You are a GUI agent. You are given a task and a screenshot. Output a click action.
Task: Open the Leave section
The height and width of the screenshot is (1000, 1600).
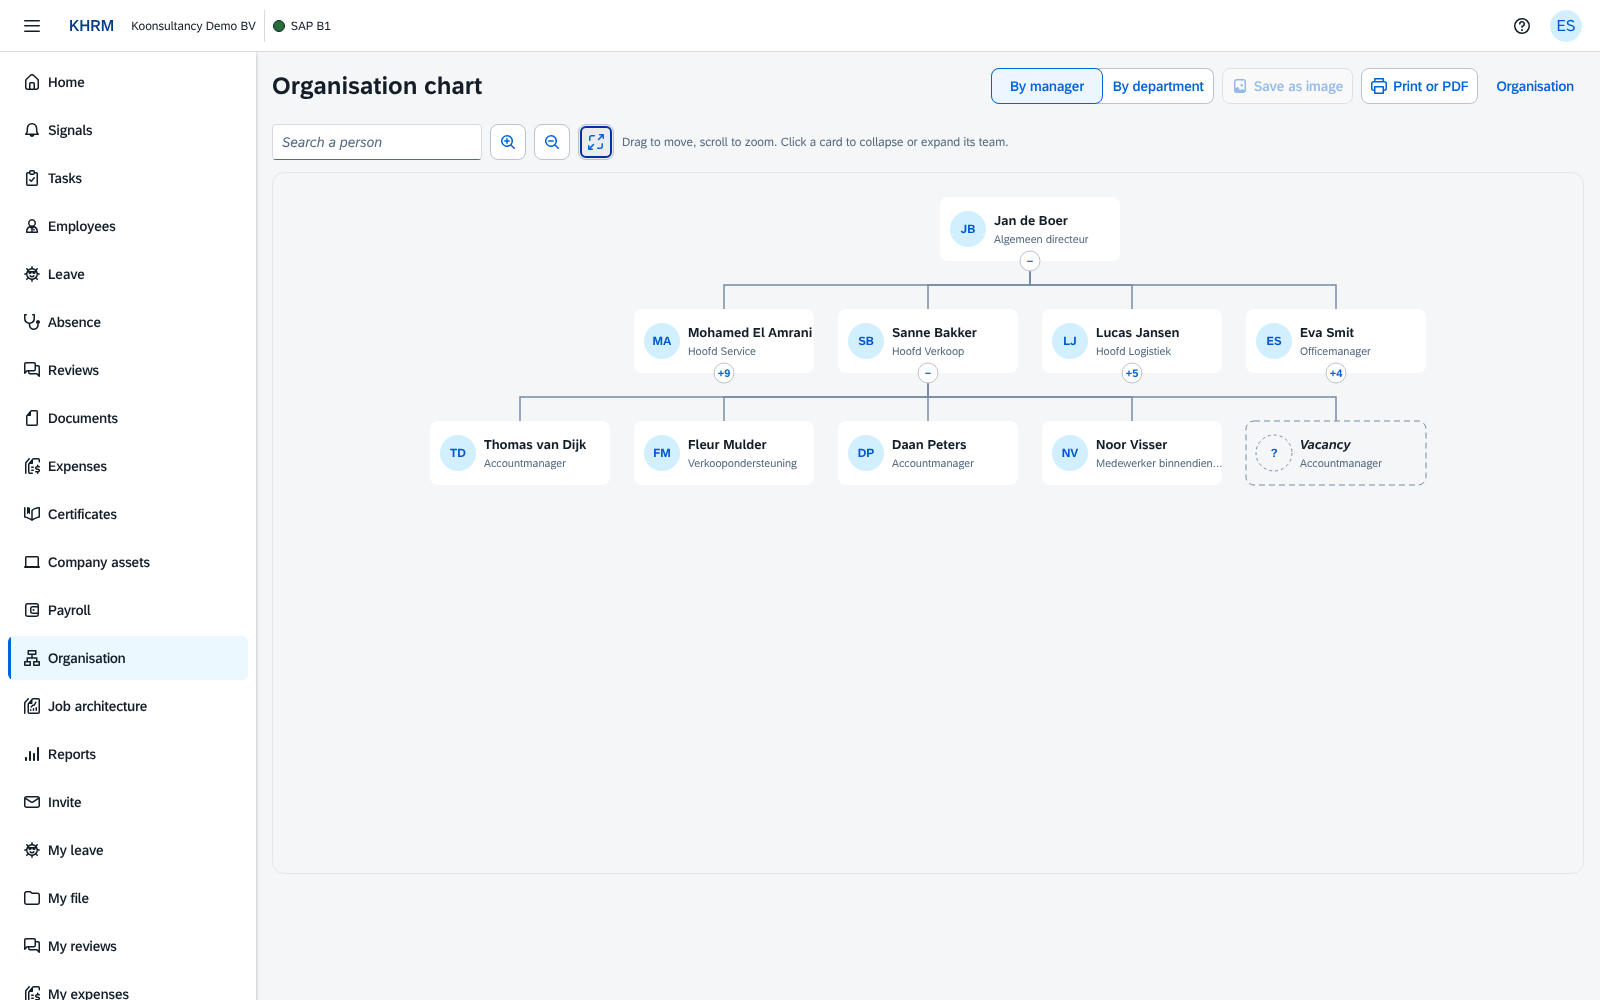coord(128,274)
